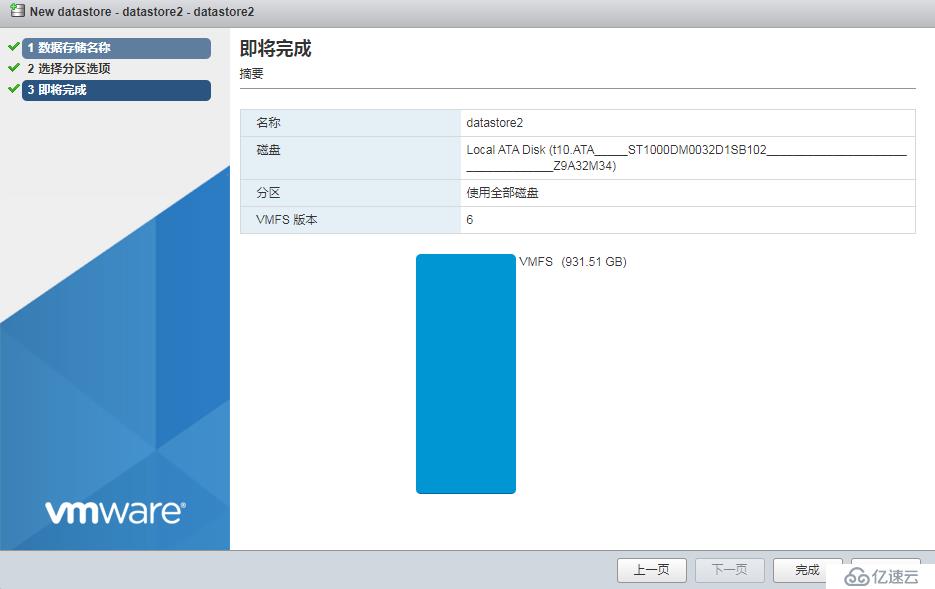The height and width of the screenshot is (589, 935).
Task: Click the VMFS 版本 value 6
Action: tap(469, 220)
